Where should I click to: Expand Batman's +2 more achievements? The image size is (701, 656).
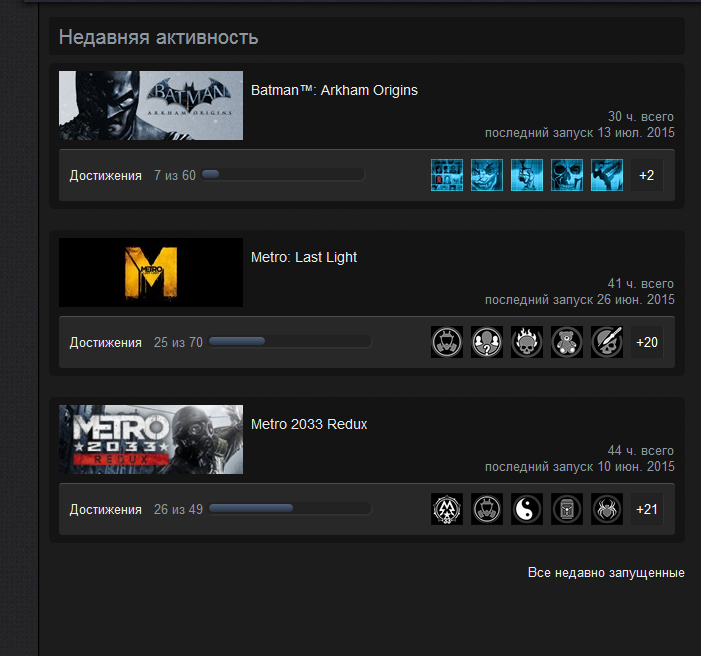click(x=647, y=175)
